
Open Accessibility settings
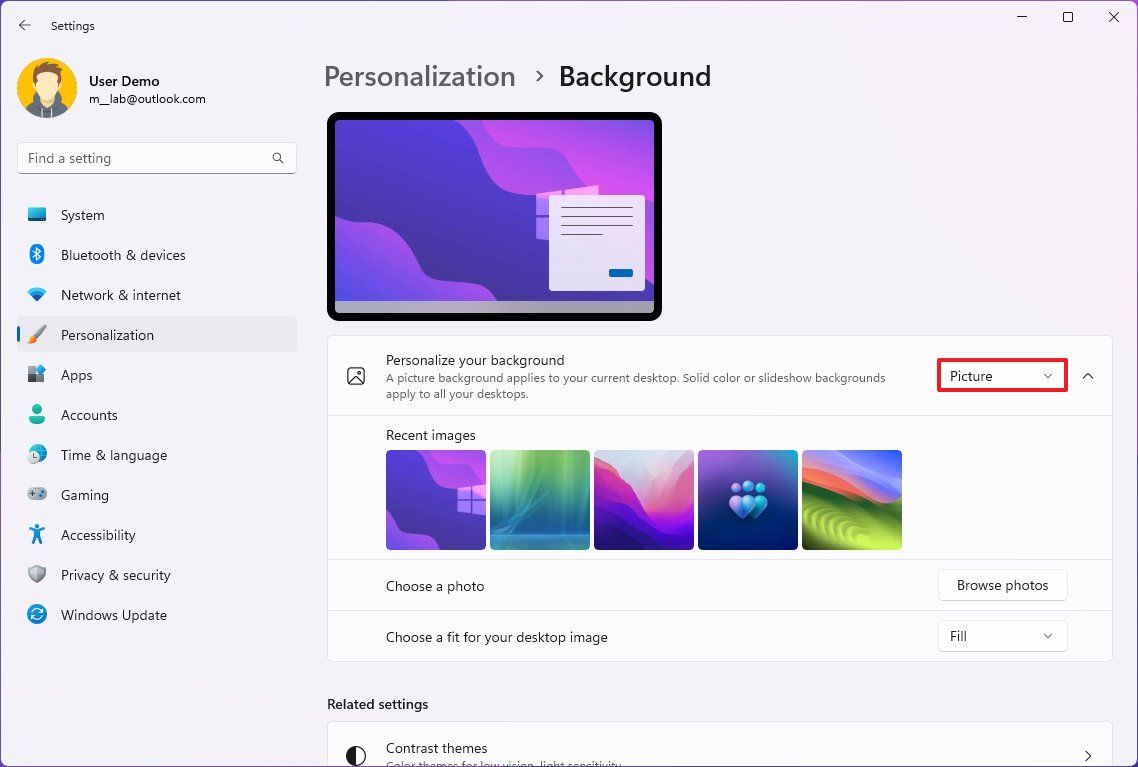97,535
